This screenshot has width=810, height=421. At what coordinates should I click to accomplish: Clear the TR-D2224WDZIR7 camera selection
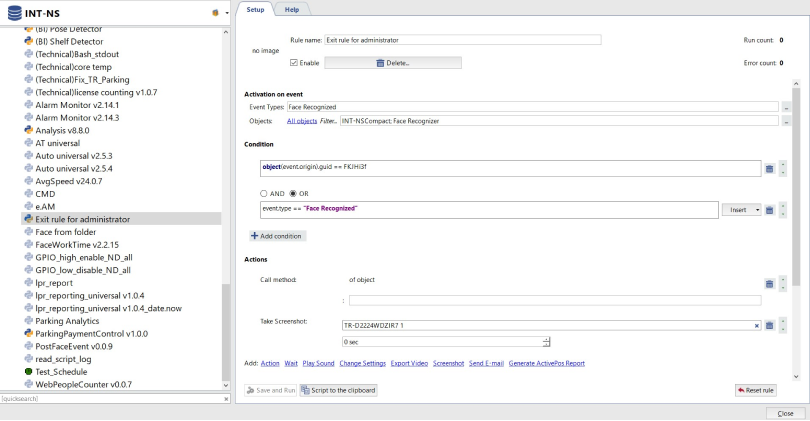757,326
